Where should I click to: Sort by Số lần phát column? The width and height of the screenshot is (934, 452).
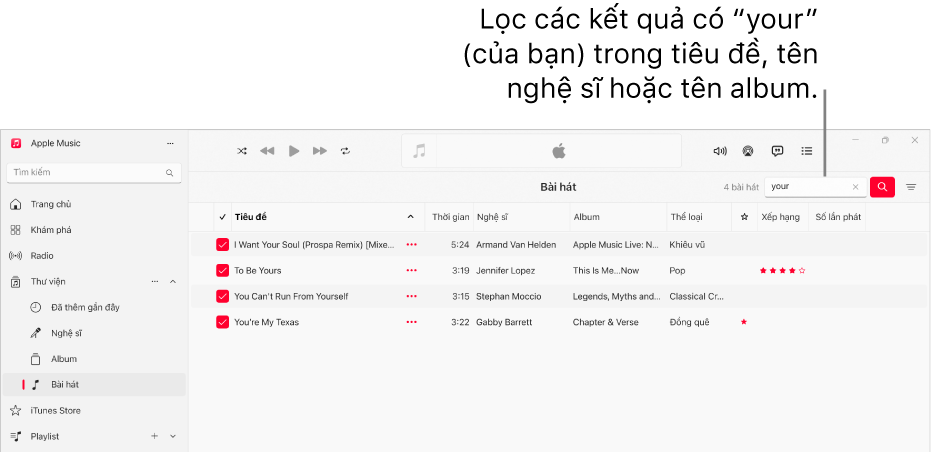838,217
